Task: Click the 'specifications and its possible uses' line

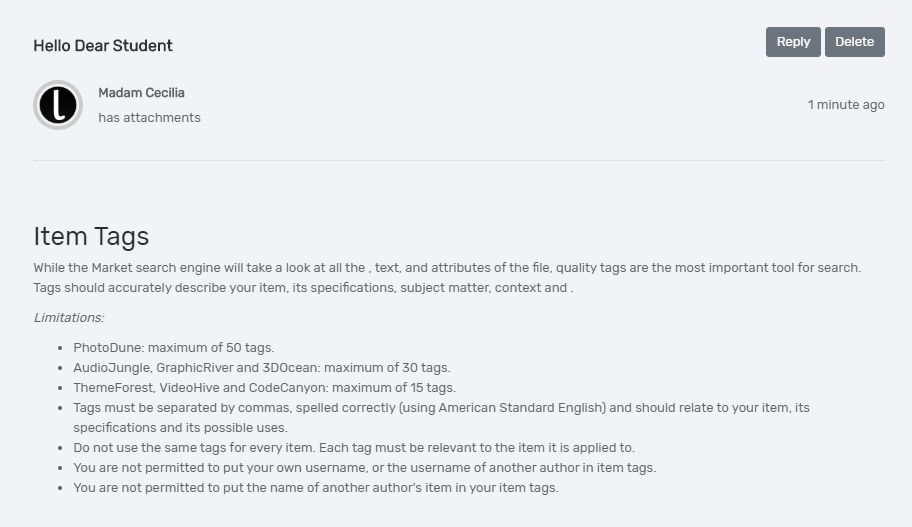Action: click(180, 428)
